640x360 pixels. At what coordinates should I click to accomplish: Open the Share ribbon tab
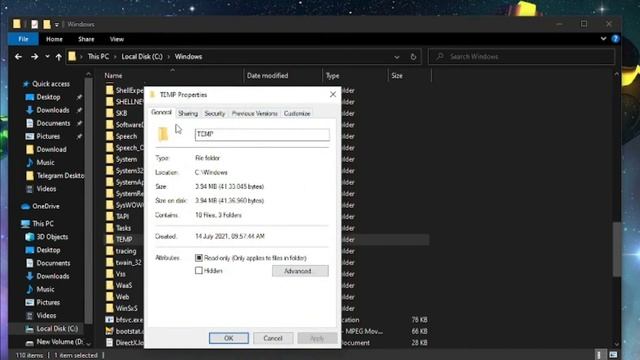pyautogui.click(x=86, y=39)
